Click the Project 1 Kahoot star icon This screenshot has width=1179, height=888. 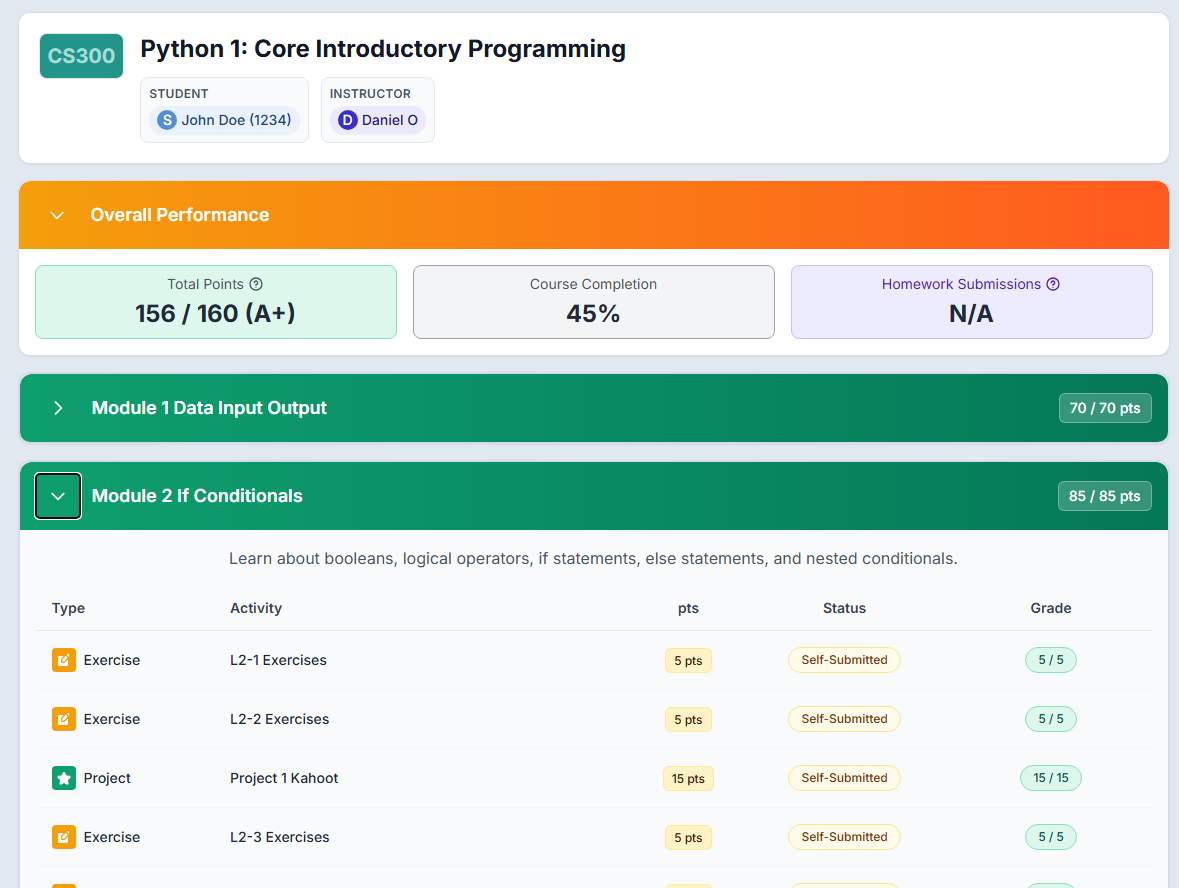[x=64, y=778]
